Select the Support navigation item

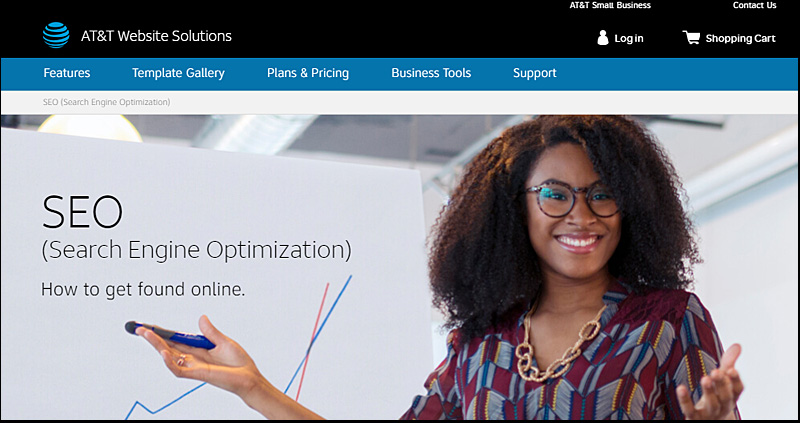(535, 73)
